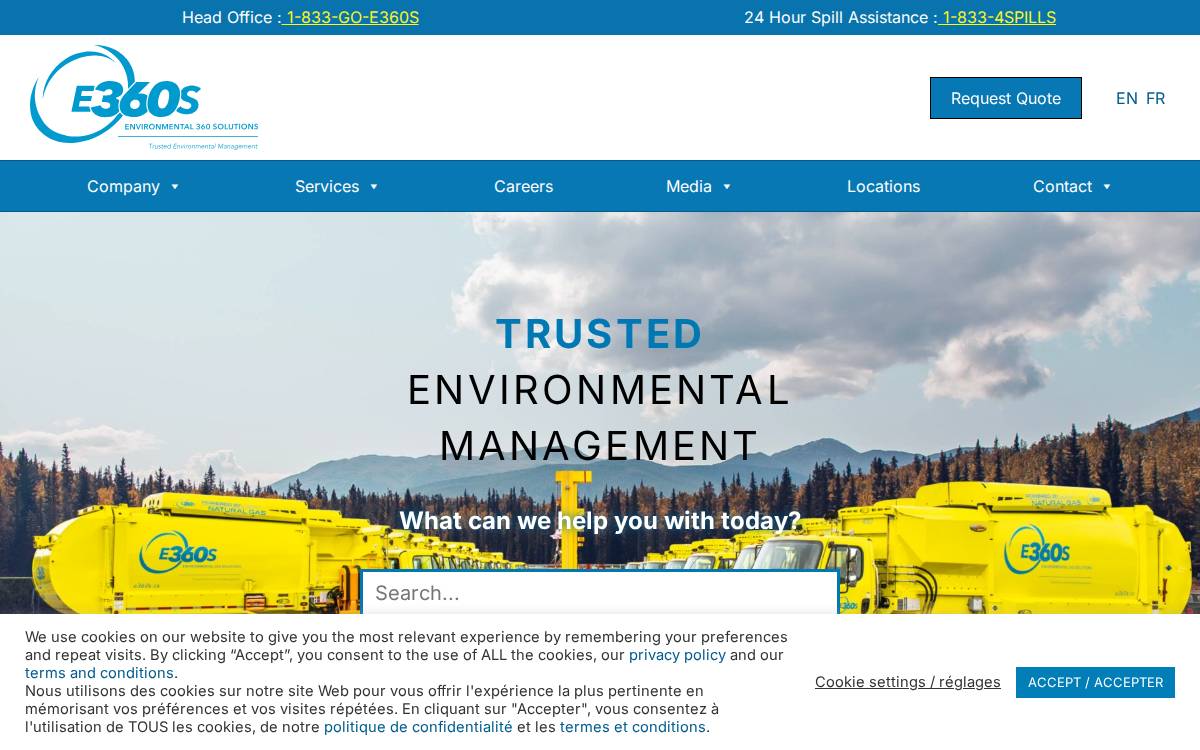Open the Services menu item
Image resolution: width=1200 pixels, height=750 pixels.
pos(327,186)
